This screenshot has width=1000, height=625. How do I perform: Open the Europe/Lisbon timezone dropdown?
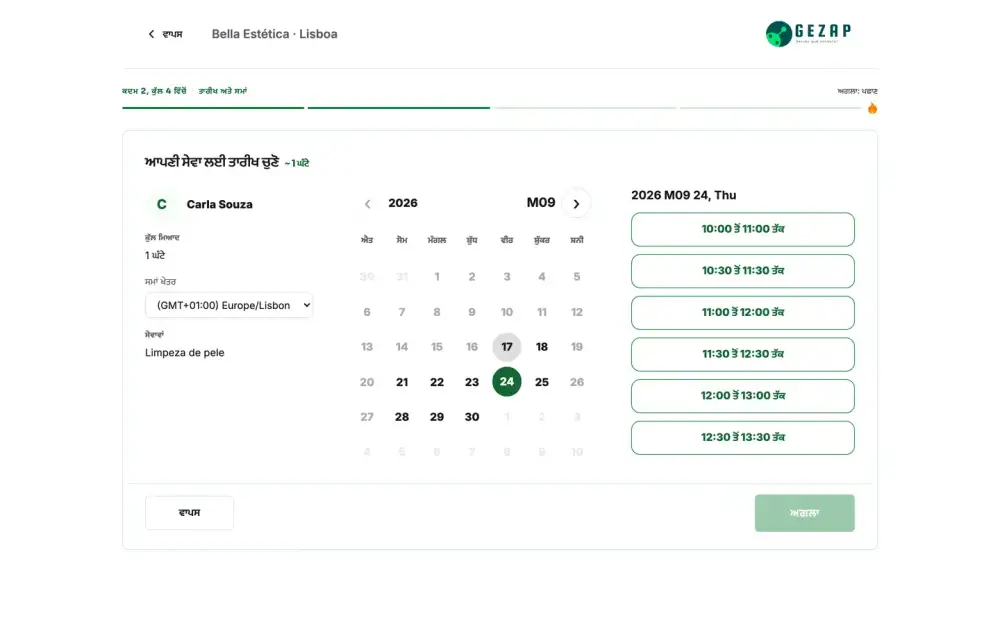pos(229,305)
